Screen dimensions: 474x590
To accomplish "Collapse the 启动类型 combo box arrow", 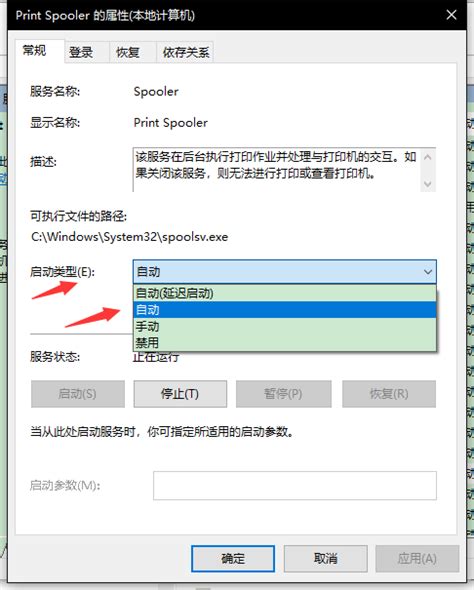I will 428,272.
